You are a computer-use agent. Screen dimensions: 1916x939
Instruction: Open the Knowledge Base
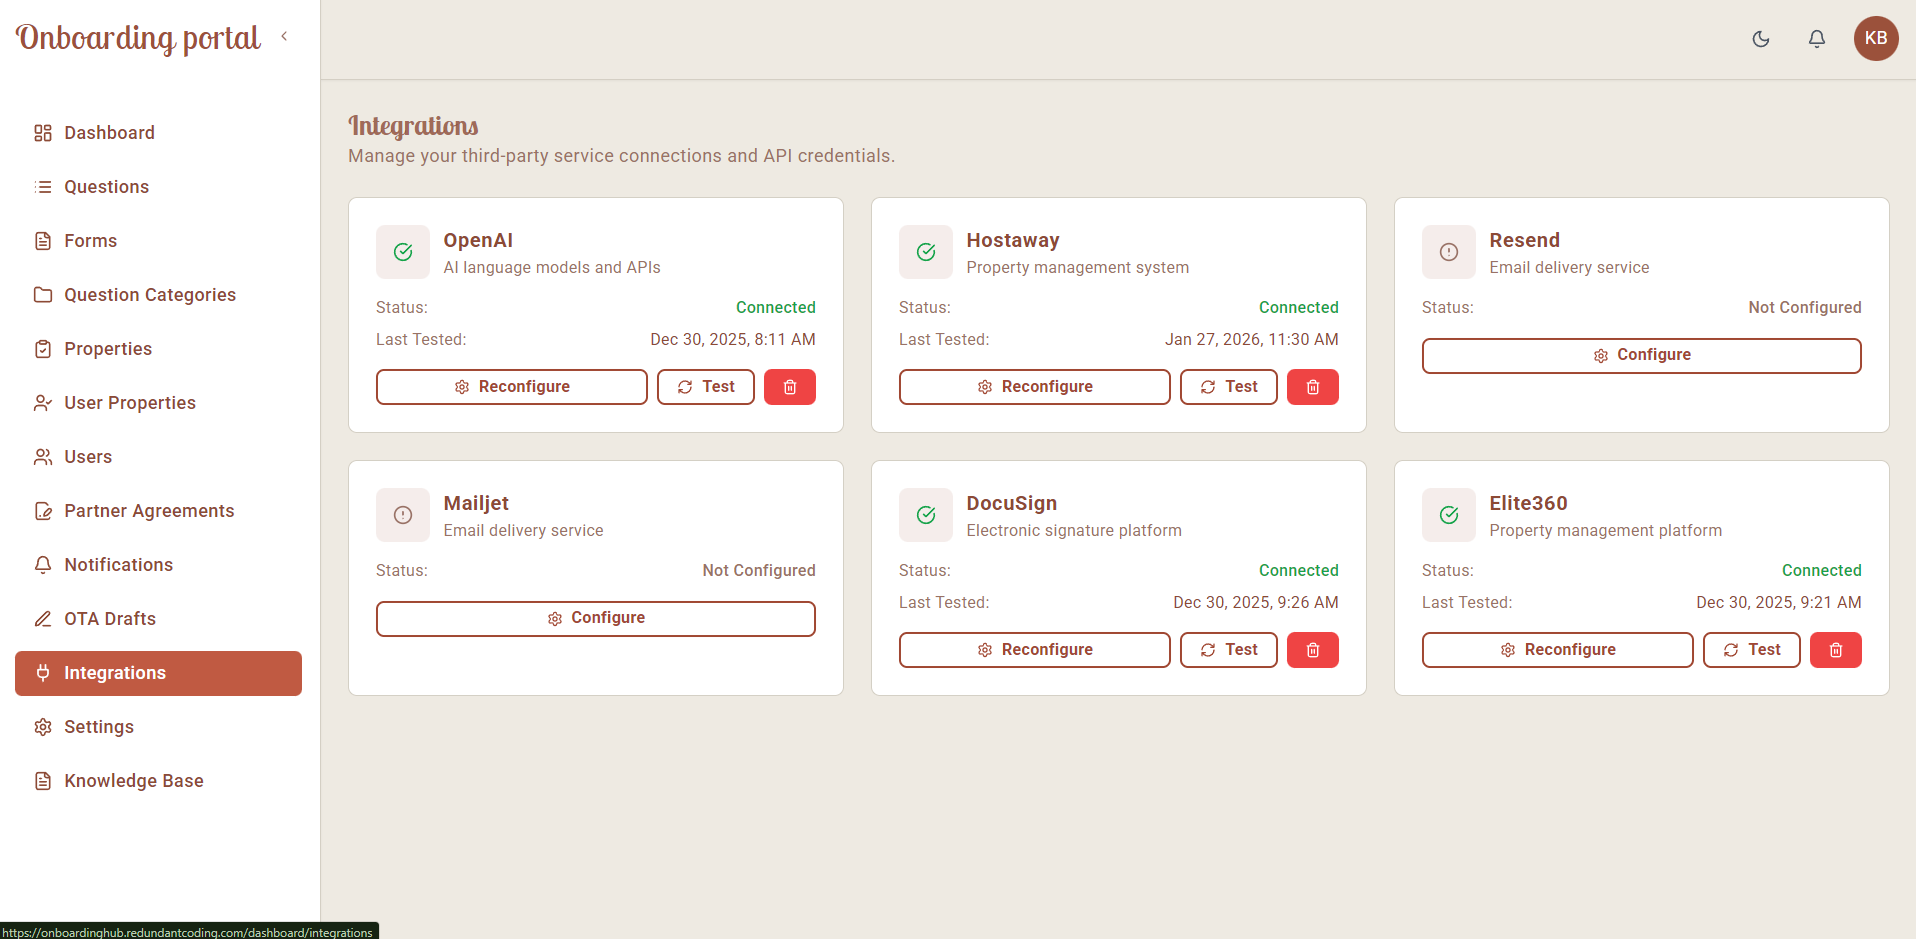point(158,781)
